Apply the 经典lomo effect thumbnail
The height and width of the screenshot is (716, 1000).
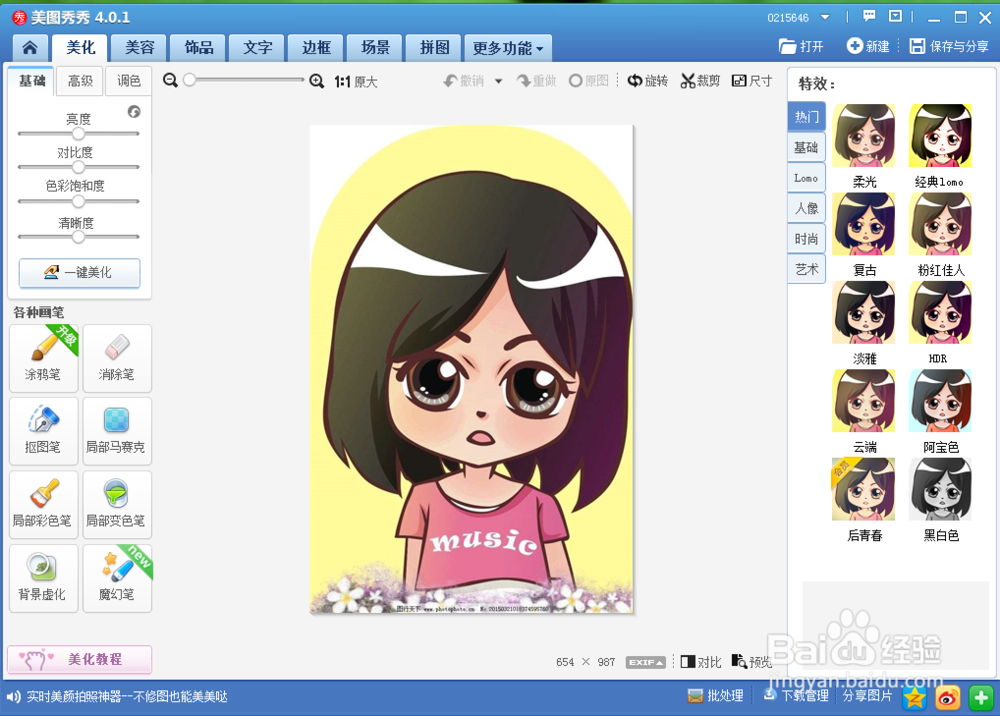(x=941, y=135)
